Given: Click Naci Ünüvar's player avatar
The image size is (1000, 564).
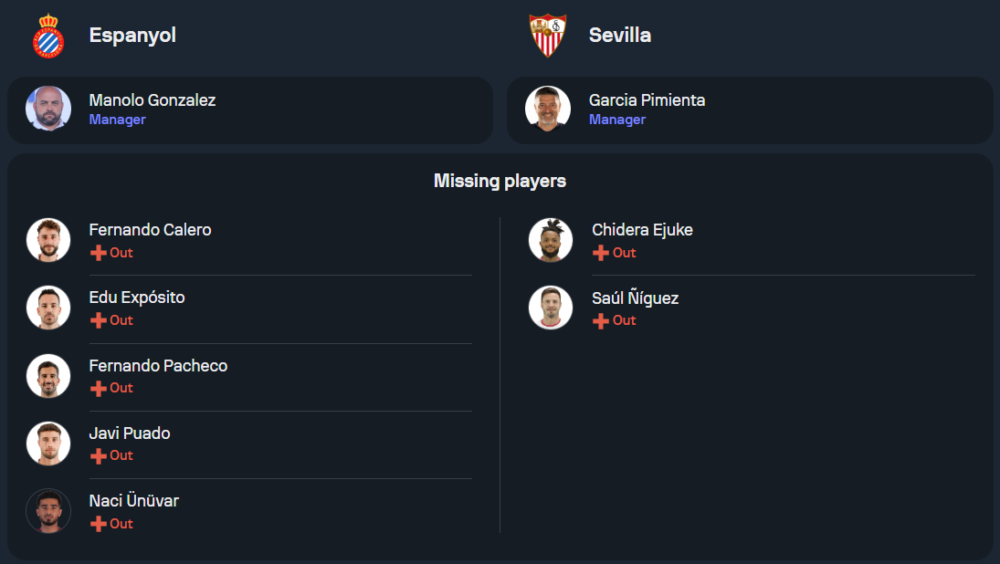Looking at the screenshot, I should tap(48, 511).
